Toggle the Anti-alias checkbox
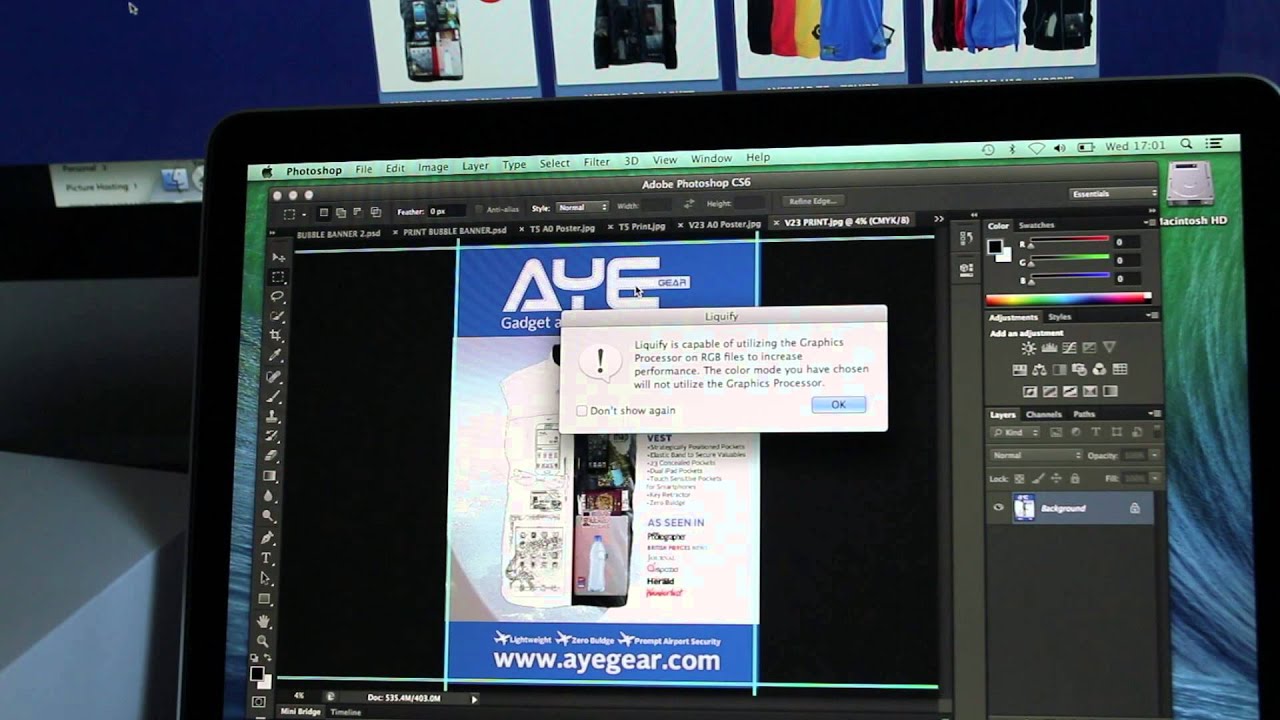The height and width of the screenshot is (720, 1280). (479, 210)
